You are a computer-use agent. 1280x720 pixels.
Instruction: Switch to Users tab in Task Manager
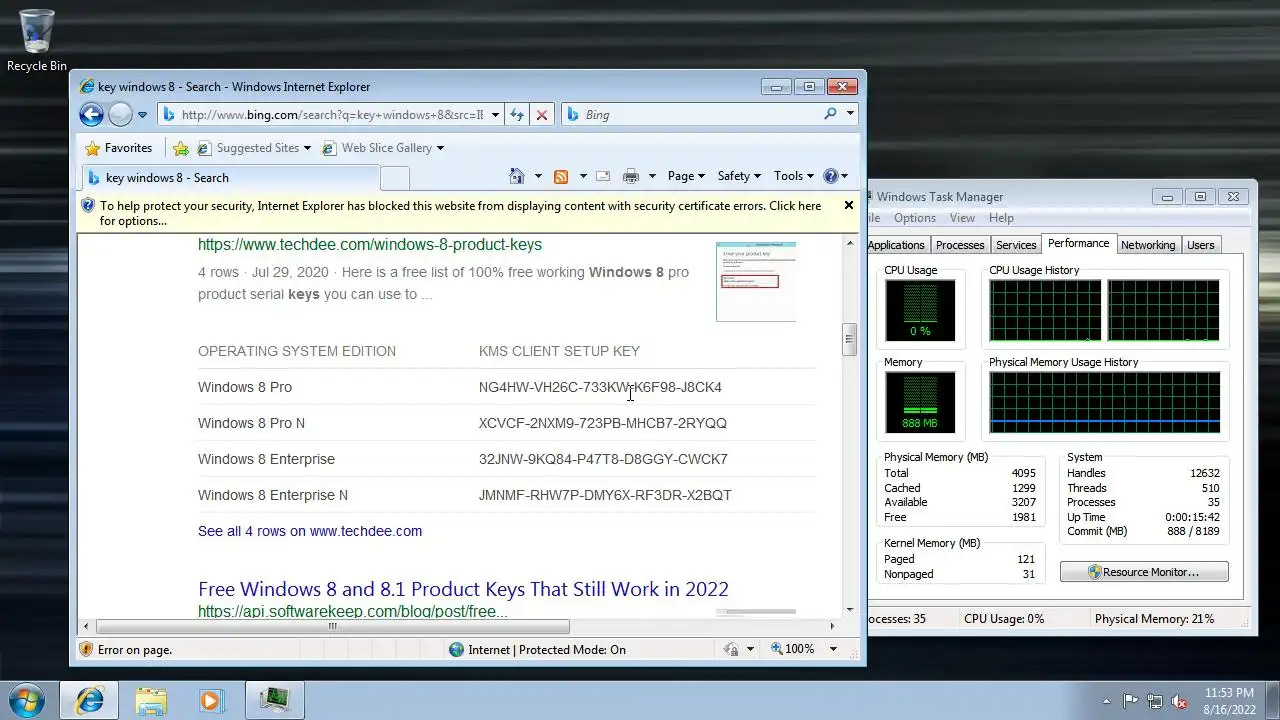1201,245
